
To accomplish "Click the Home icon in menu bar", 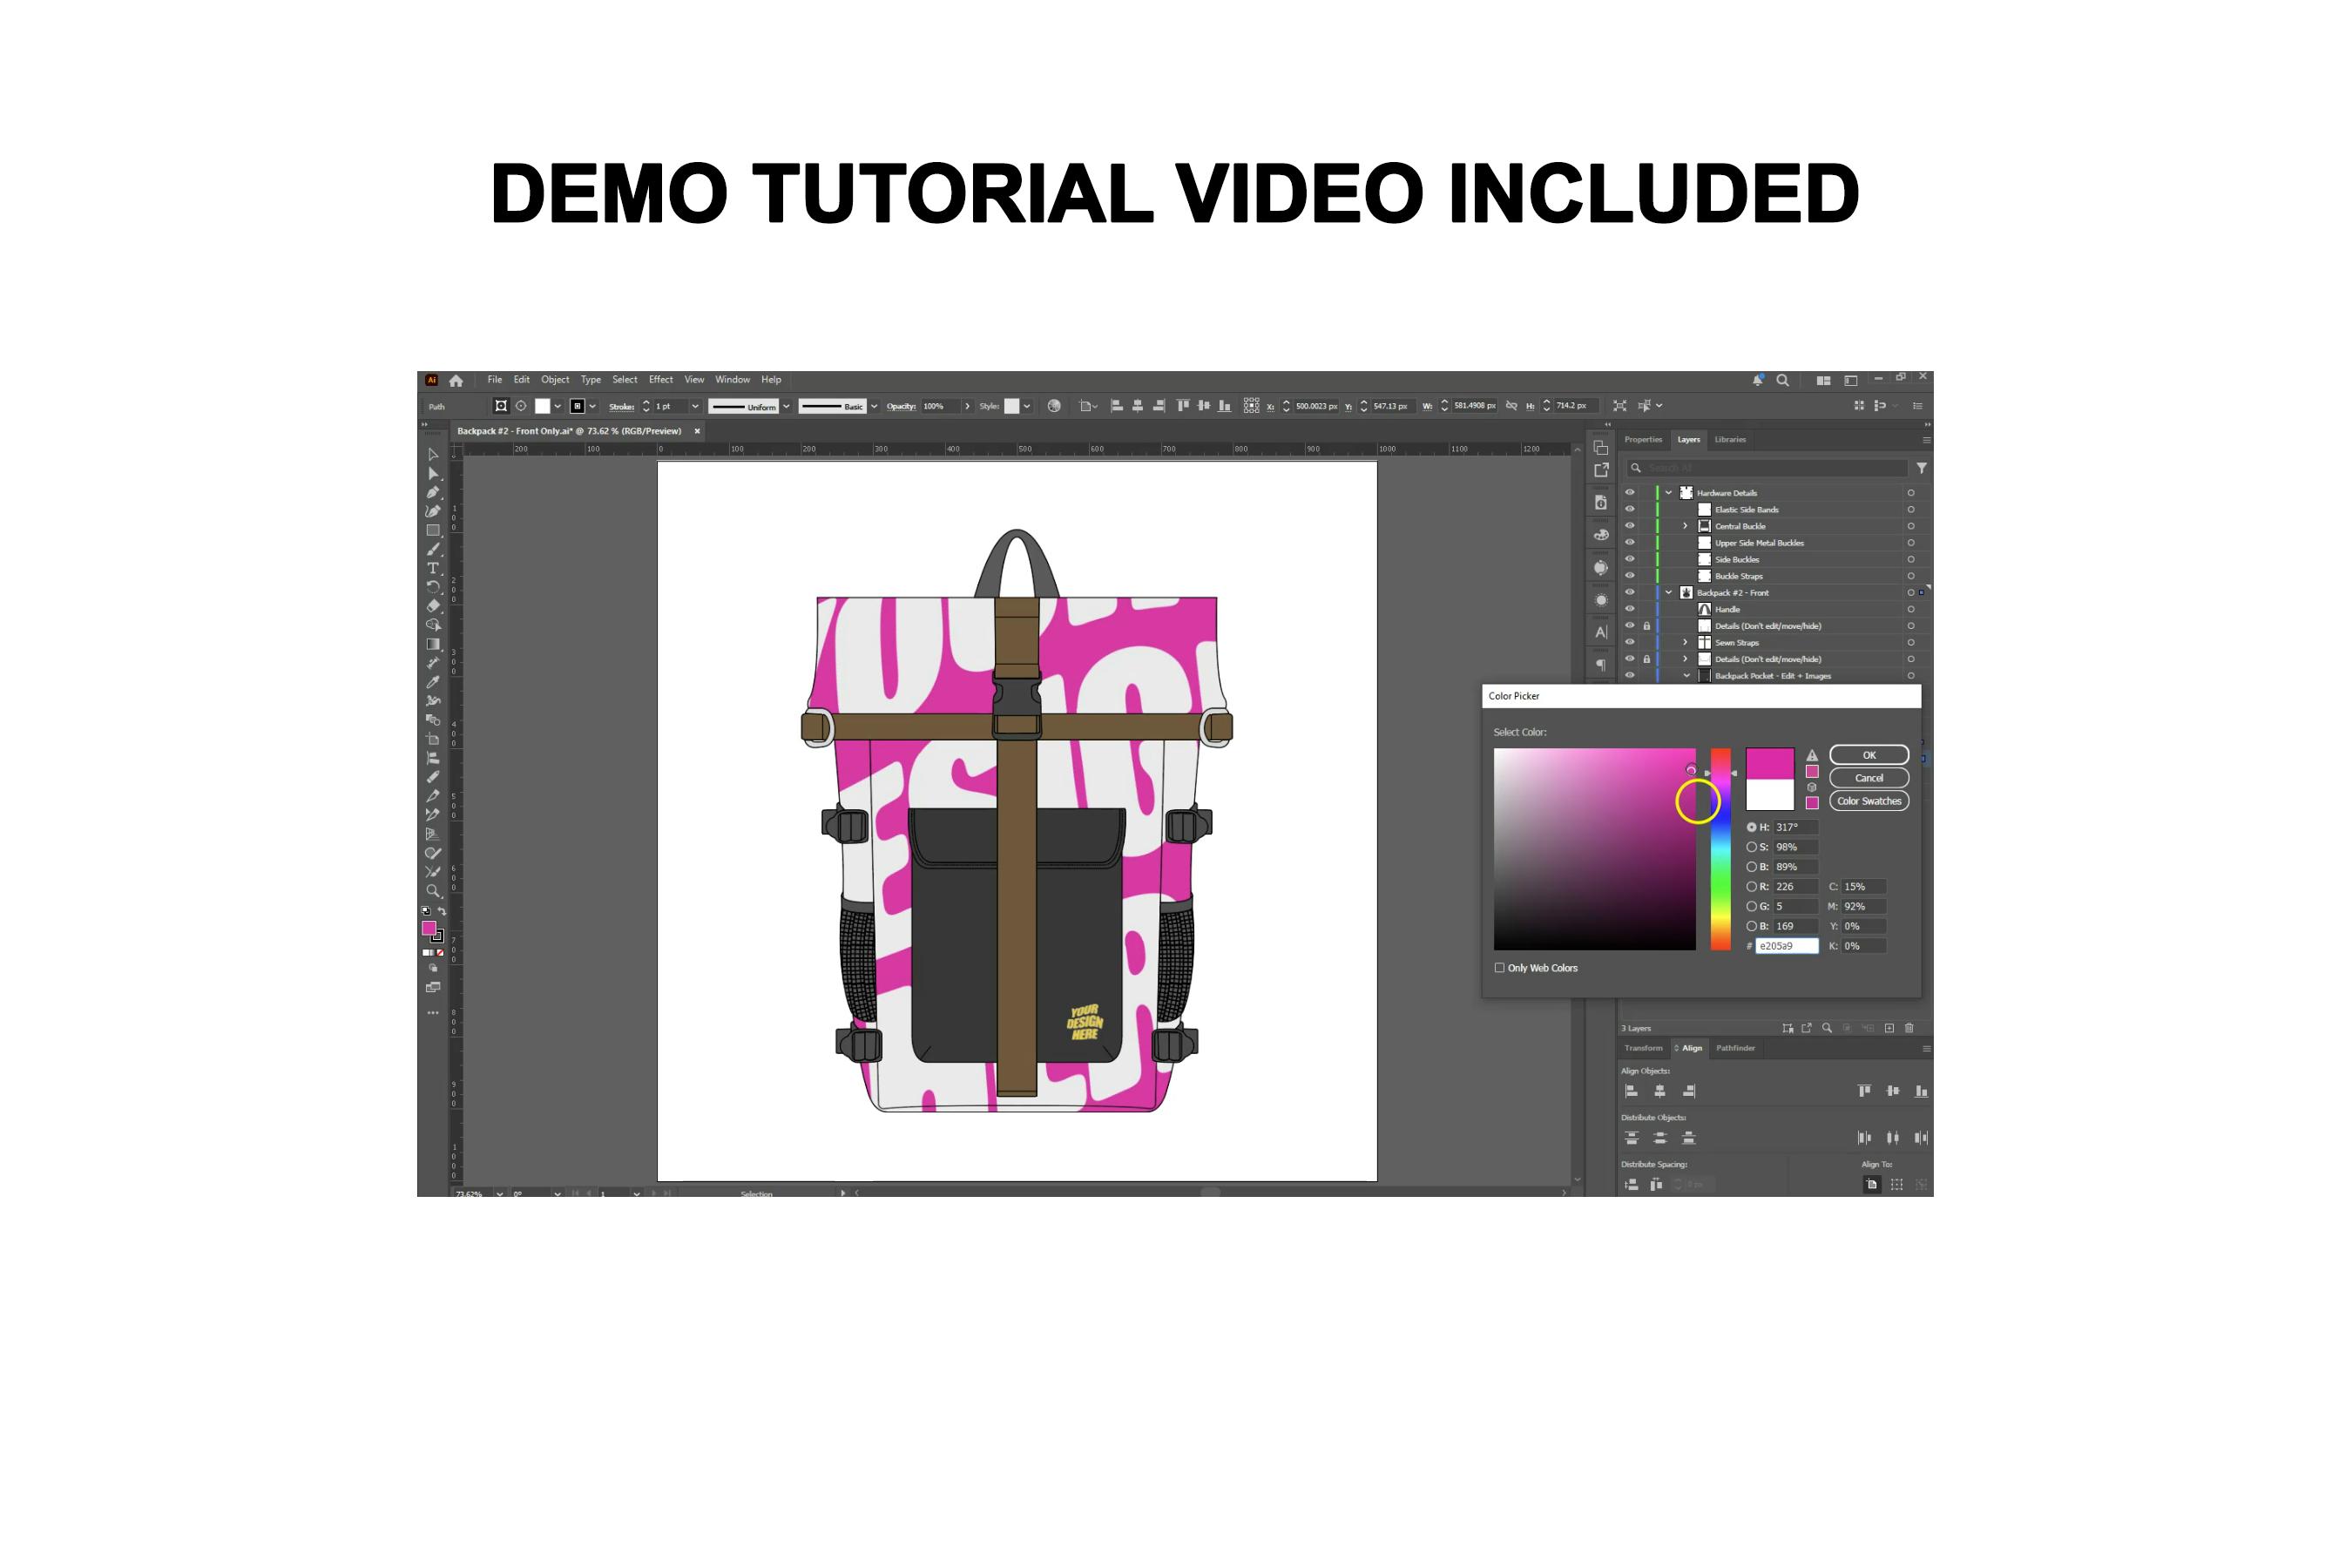I will coord(456,380).
